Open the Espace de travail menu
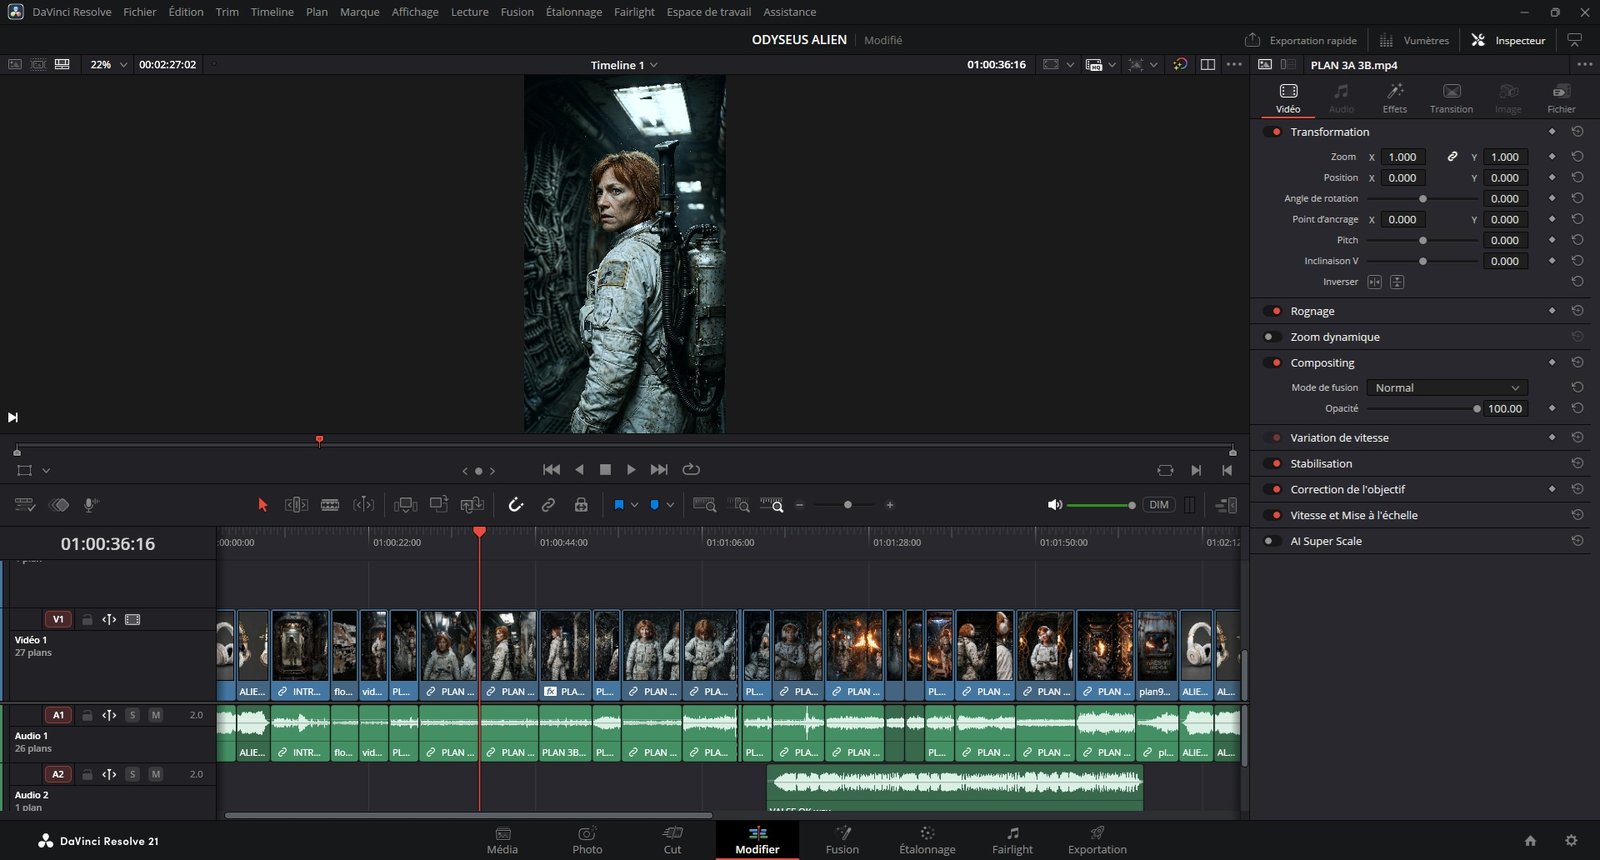The width and height of the screenshot is (1600, 860). coord(709,12)
